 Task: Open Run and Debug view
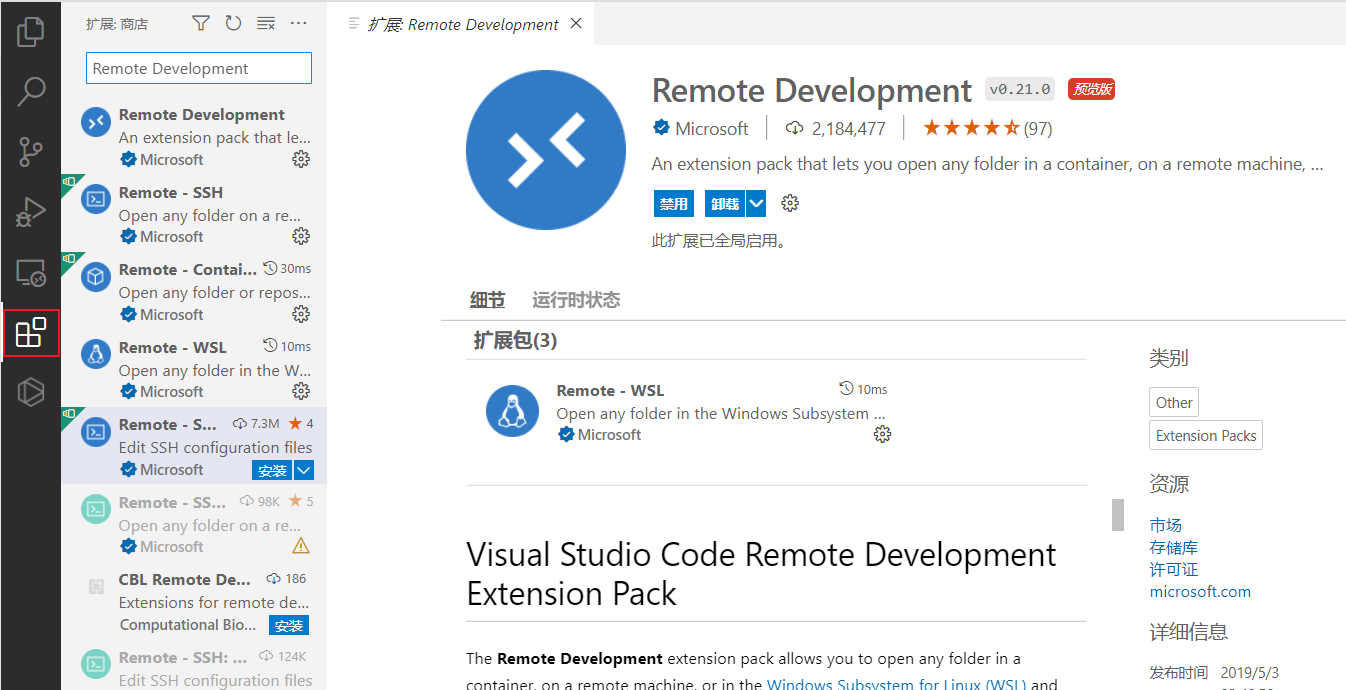click(x=31, y=212)
